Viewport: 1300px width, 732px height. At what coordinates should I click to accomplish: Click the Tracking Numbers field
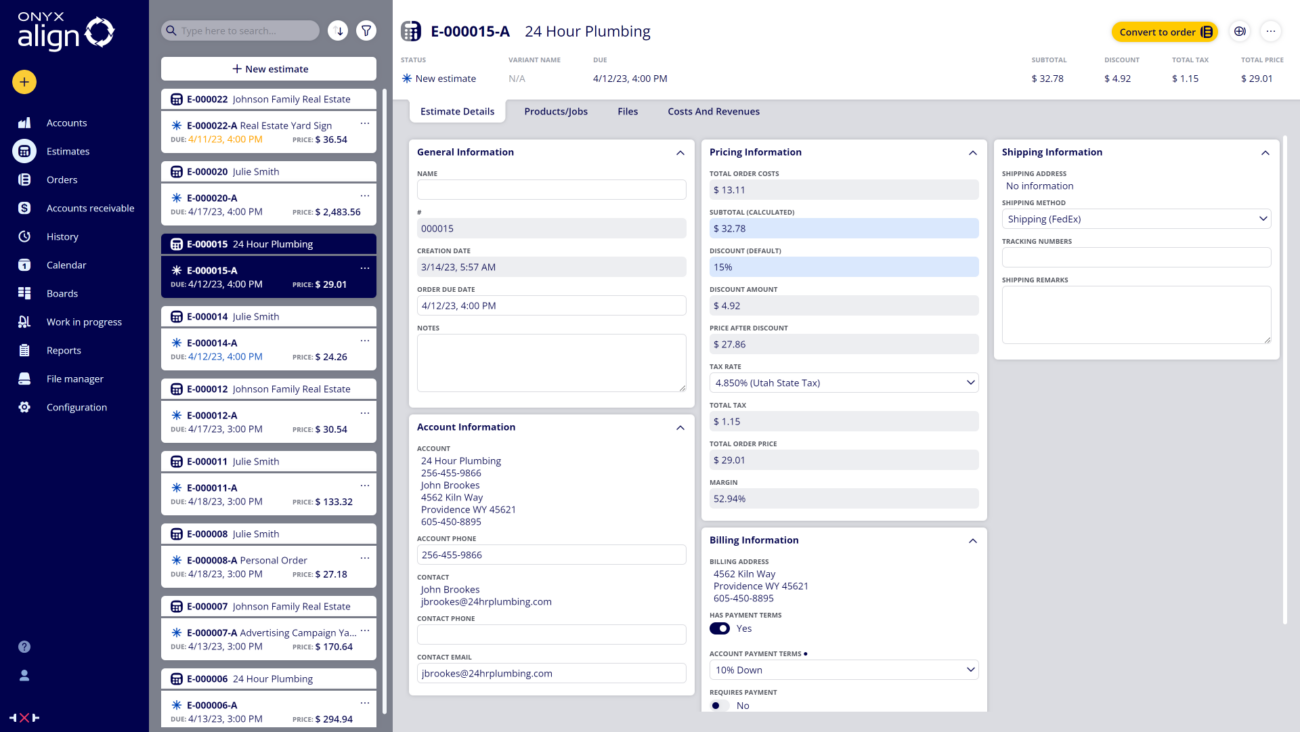click(1136, 258)
